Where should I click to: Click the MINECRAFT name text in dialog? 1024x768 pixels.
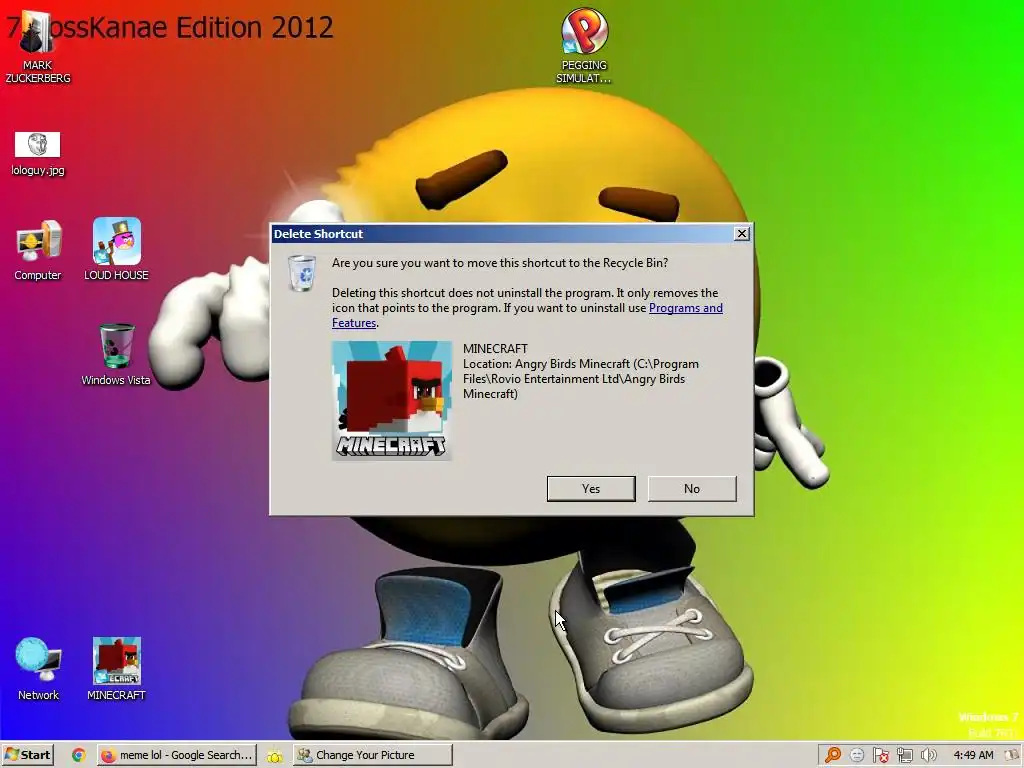coord(495,349)
